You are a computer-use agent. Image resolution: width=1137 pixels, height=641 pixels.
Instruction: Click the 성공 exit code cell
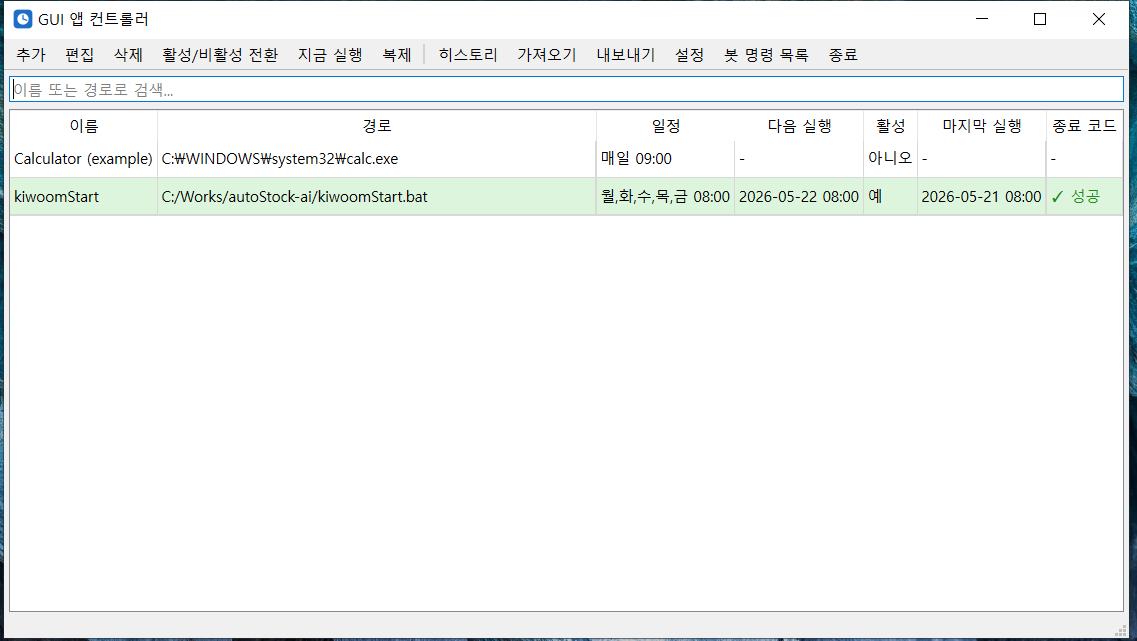pos(1084,197)
